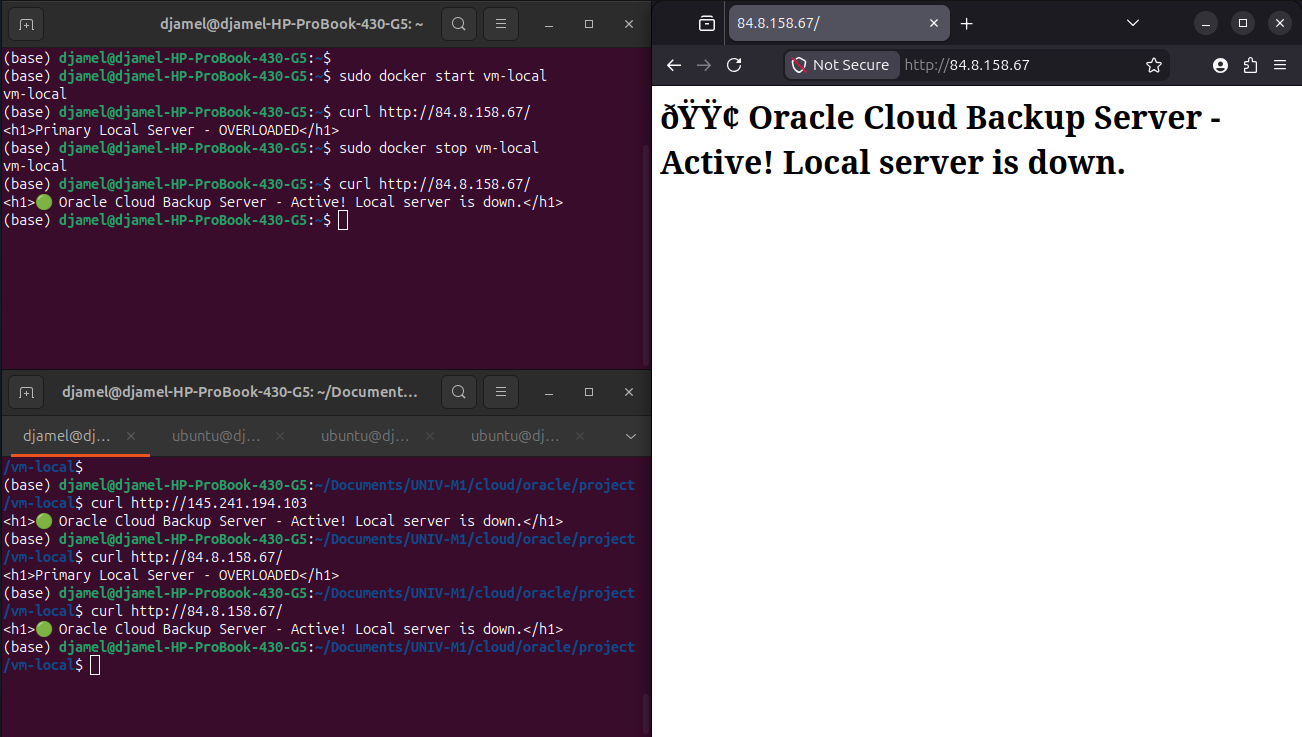Bookmark this page with the star icon
This screenshot has height=737, width=1302.
click(1154, 65)
